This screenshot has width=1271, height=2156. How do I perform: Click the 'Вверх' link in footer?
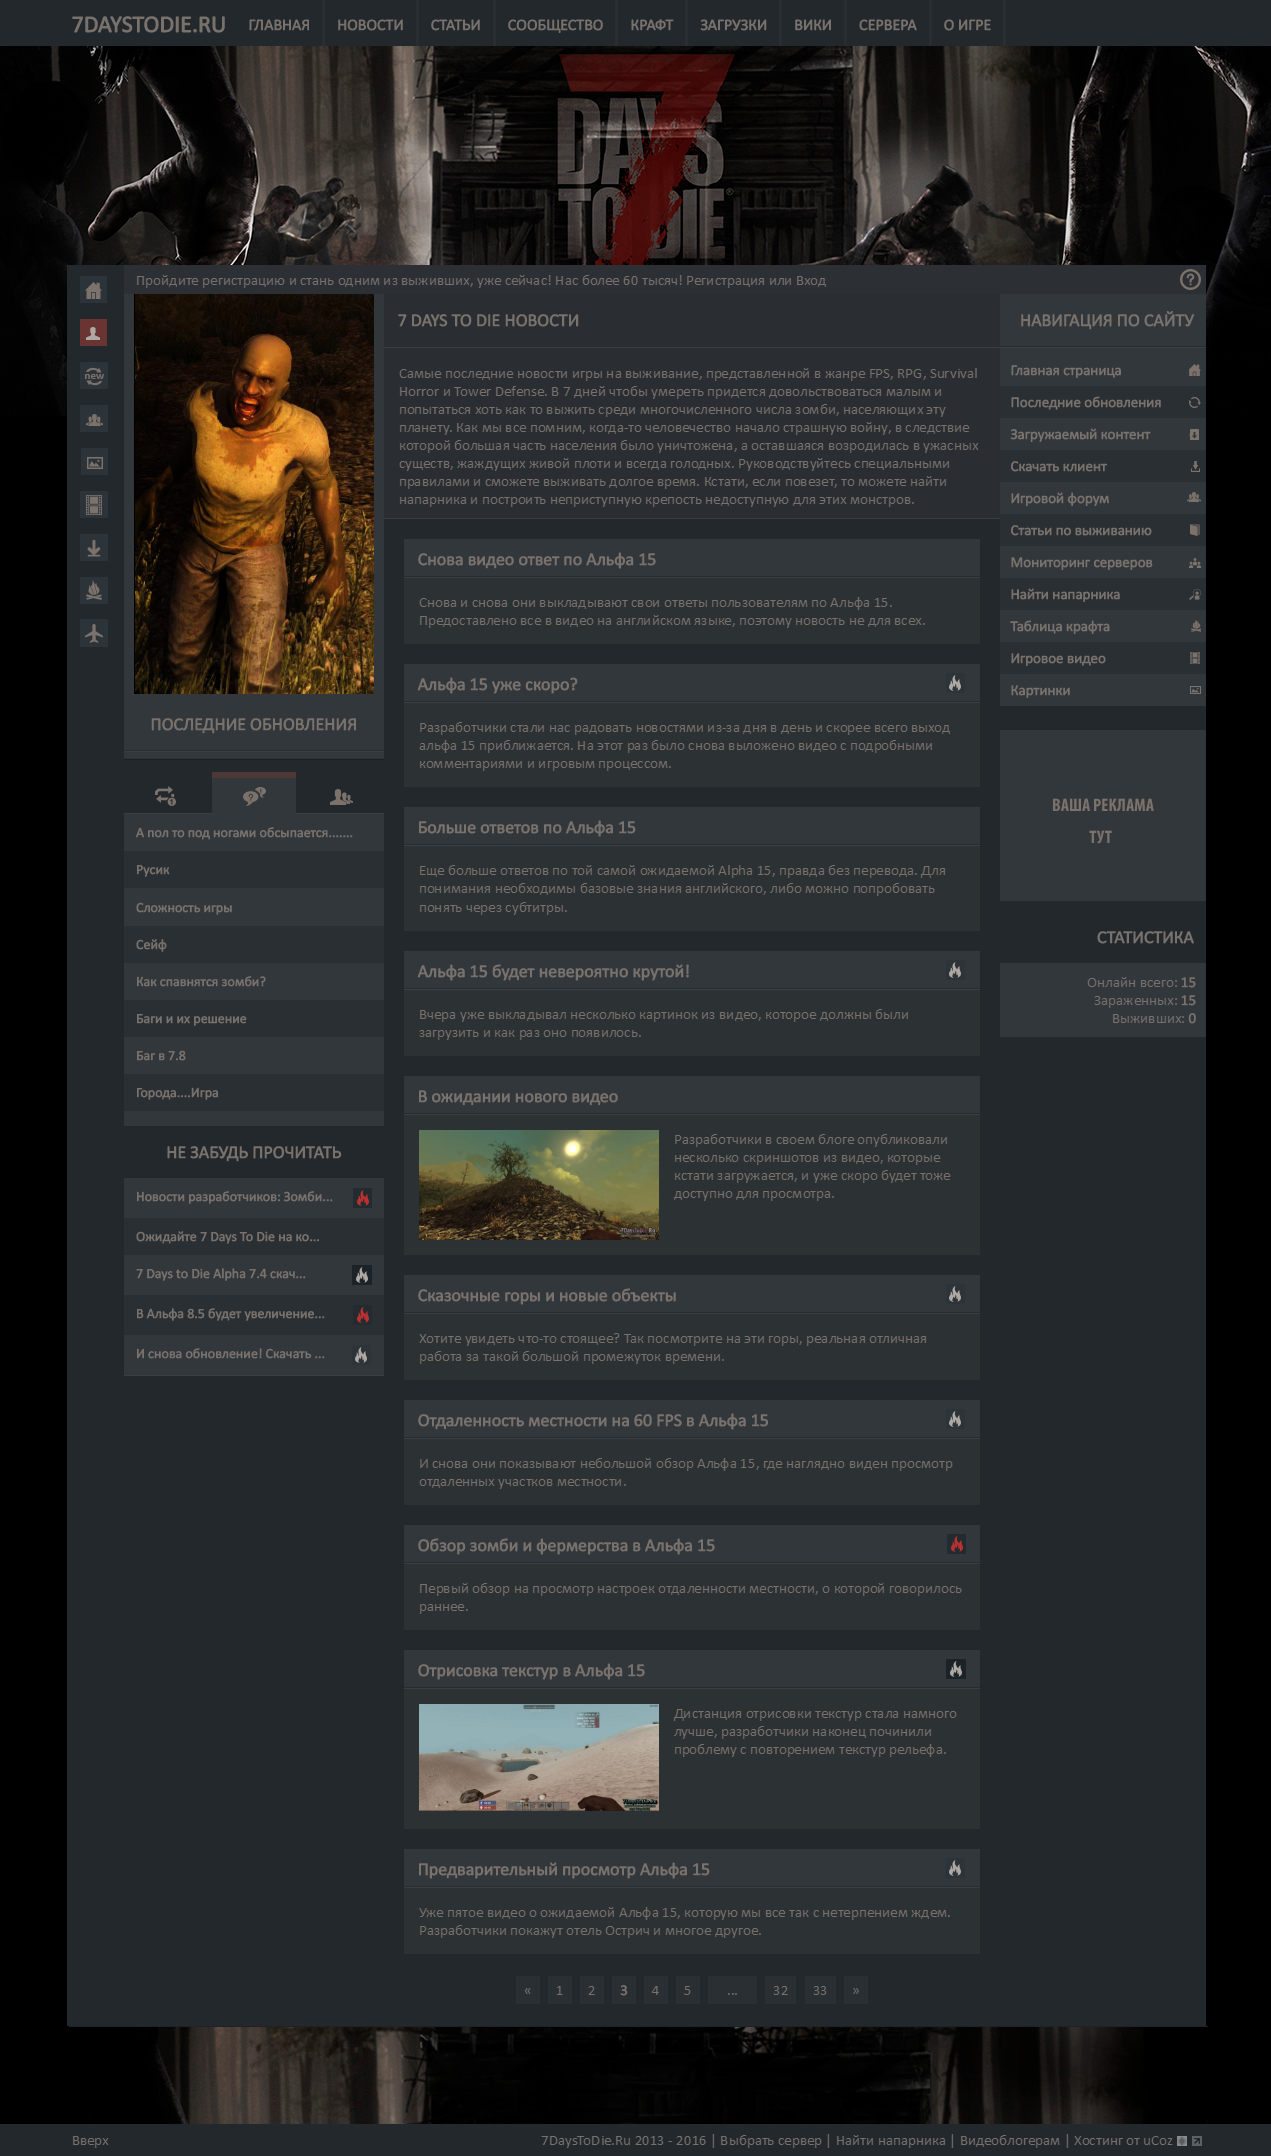click(x=90, y=2140)
